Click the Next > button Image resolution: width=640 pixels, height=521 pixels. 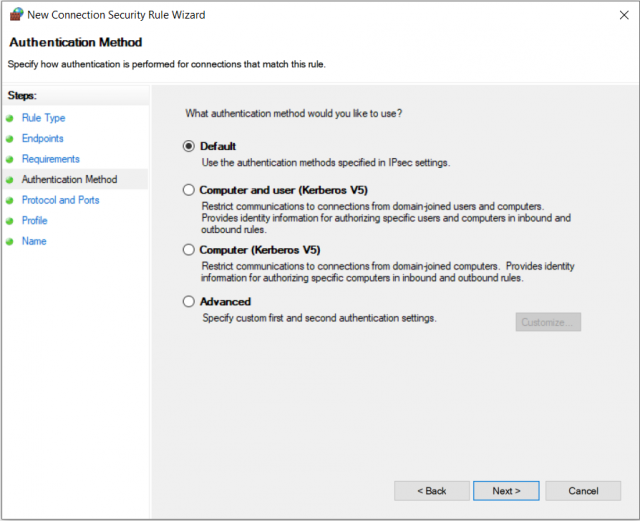506,491
